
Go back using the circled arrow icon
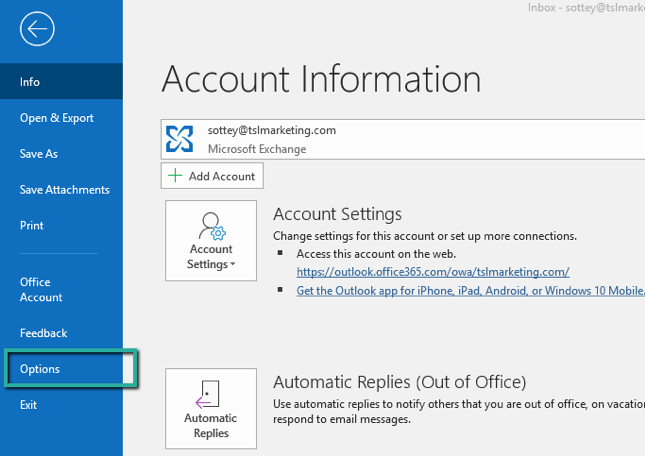pyautogui.click(x=37, y=29)
